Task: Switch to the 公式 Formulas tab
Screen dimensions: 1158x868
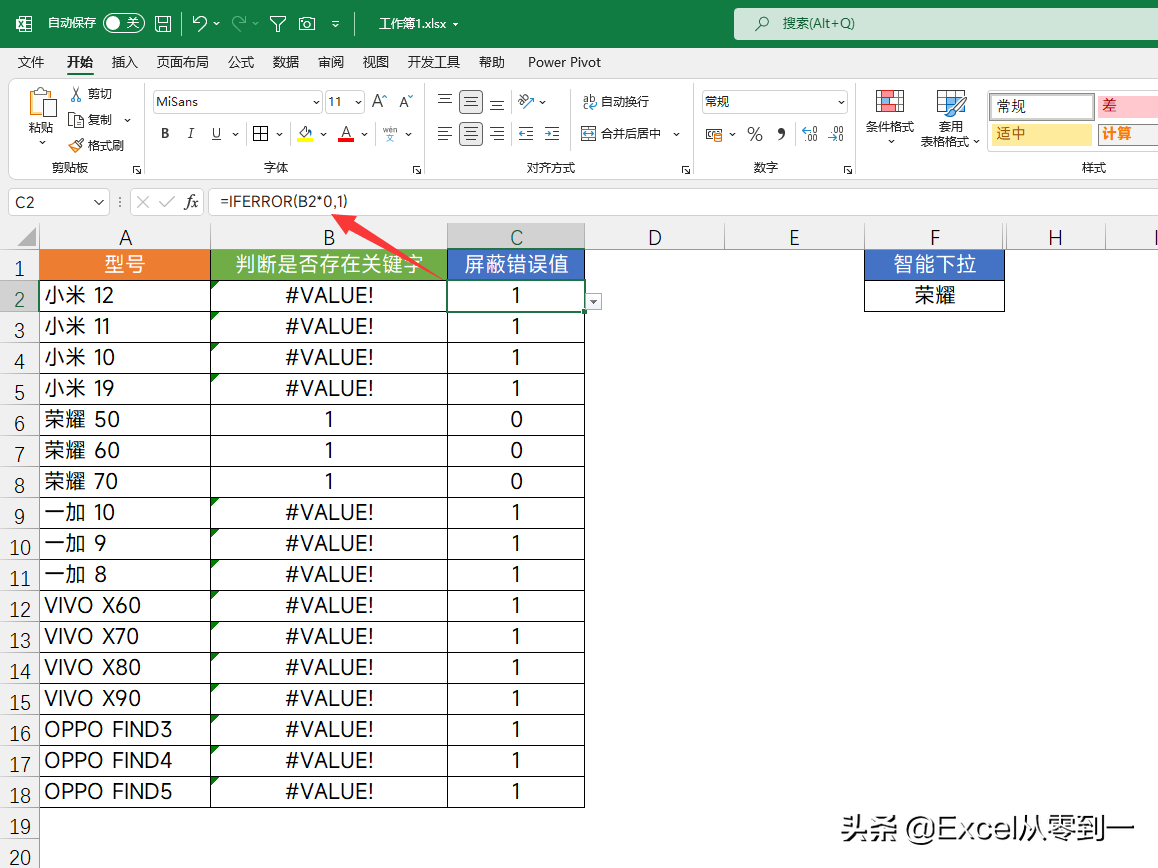Action: click(241, 62)
